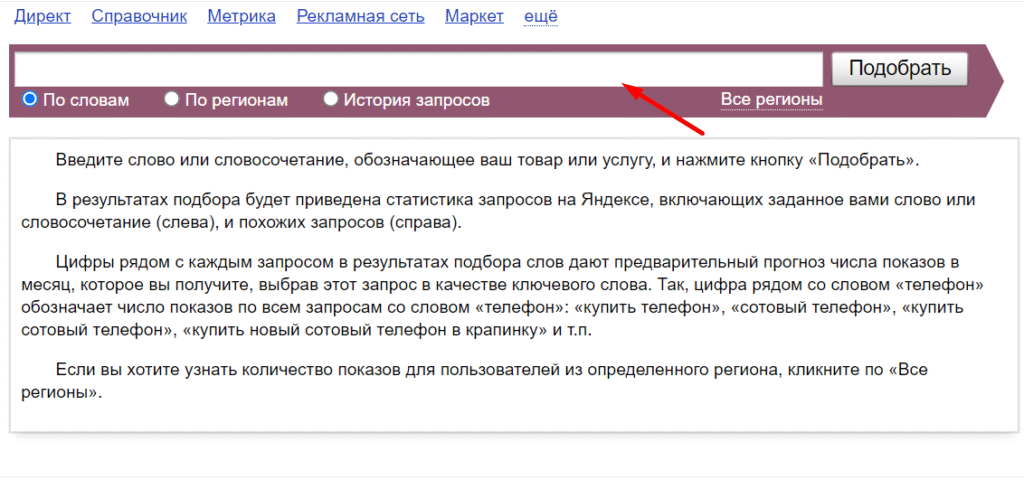Open the Директ link
1024x480 pixels.
coord(40,16)
